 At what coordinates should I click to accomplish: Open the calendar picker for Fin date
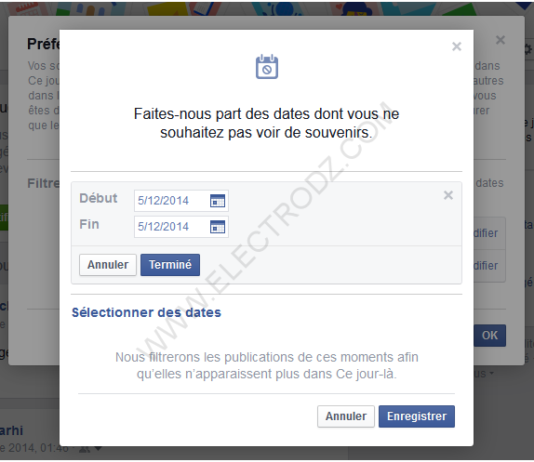click(x=217, y=227)
